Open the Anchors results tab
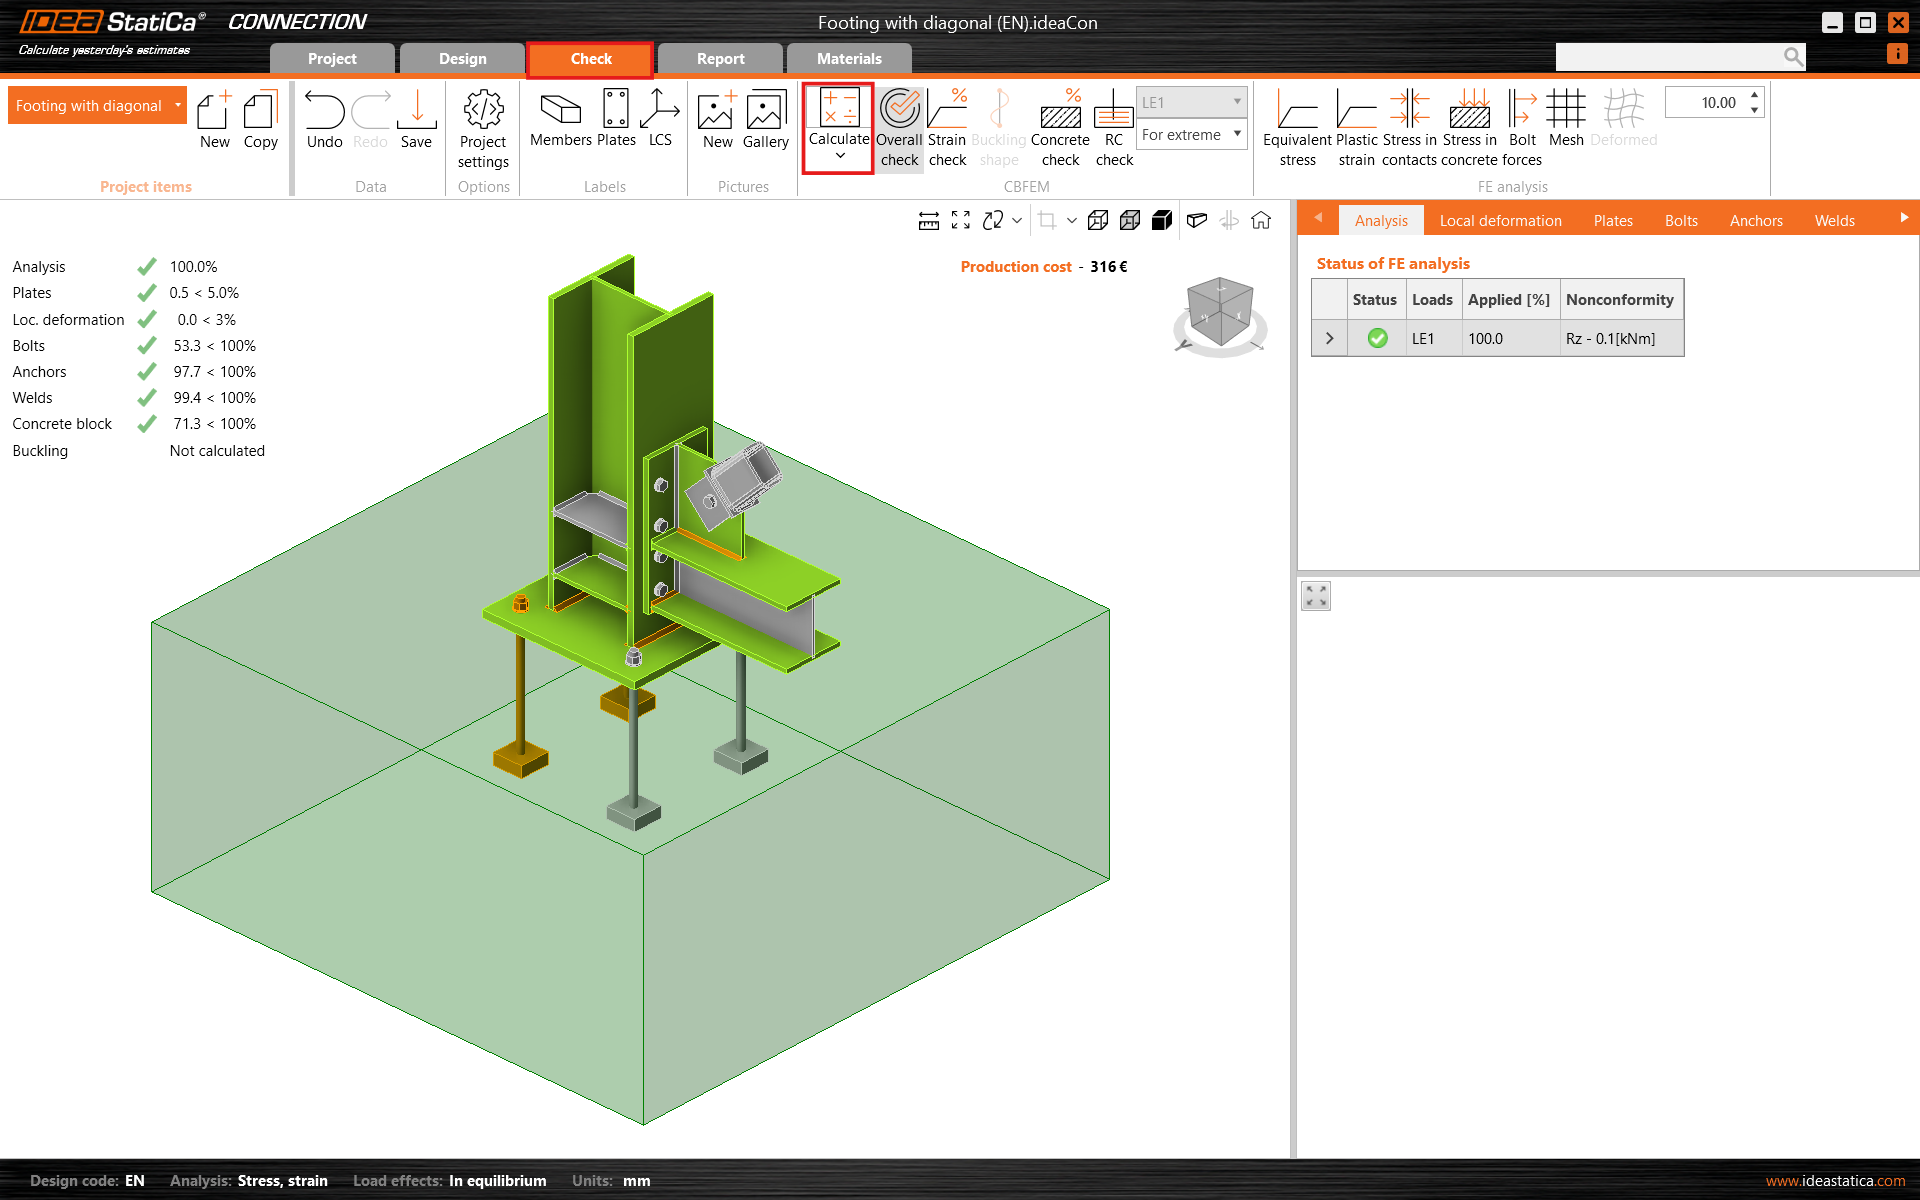The width and height of the screenshot is (1920, 1200). [1756, 220]
